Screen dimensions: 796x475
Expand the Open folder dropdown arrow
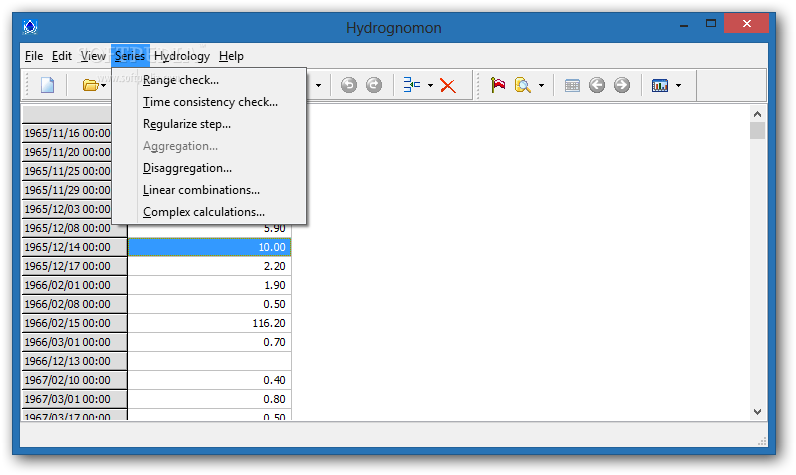(x=104, y=86)
